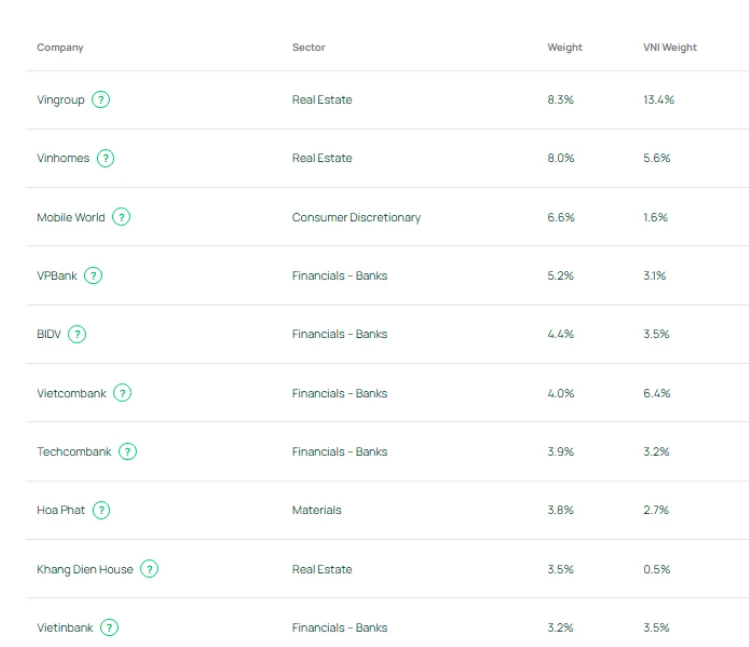Click the question mark next to Hoa Phat
The height and width of the screenshot is (647, 749).
[x=101, y=510]
